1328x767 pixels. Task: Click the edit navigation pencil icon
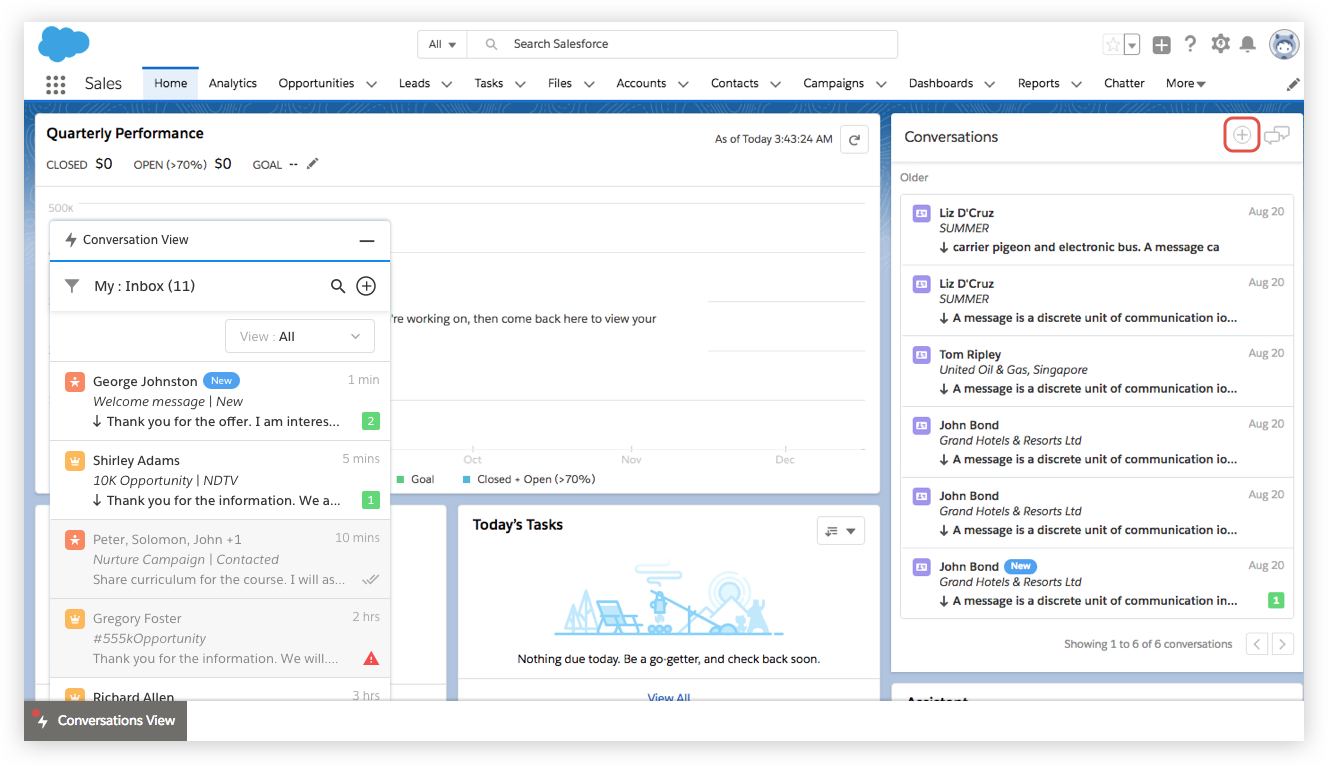(x=1293, y=85)
